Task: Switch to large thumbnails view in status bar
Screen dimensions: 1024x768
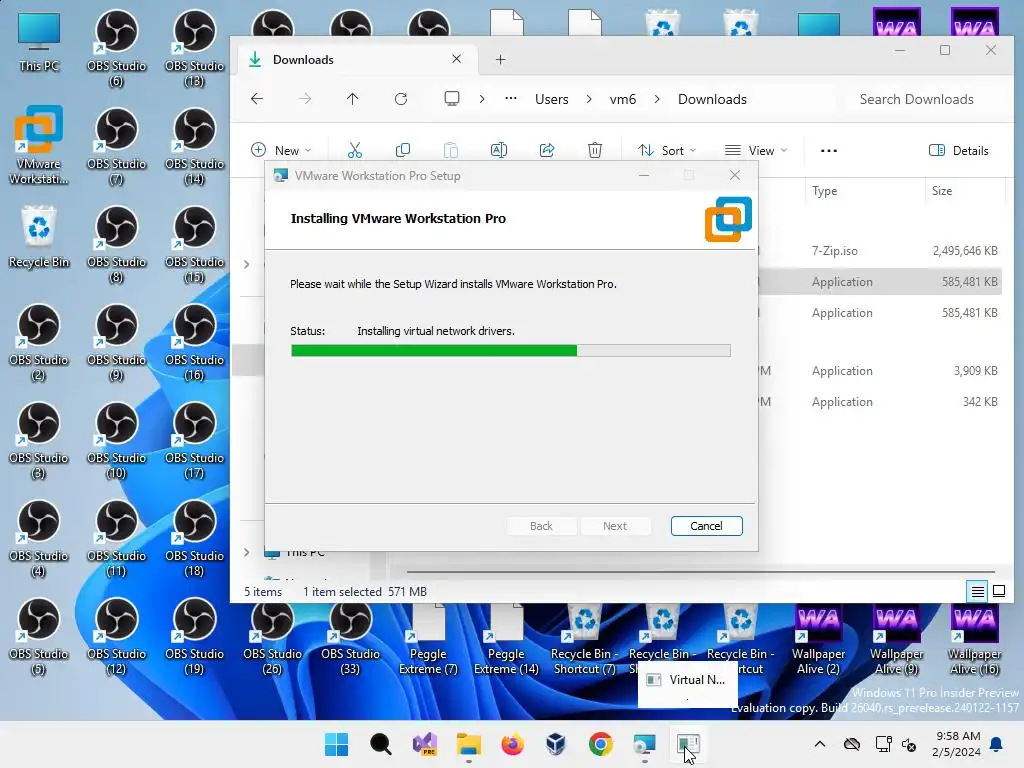Action: click(x=999, y=592)
